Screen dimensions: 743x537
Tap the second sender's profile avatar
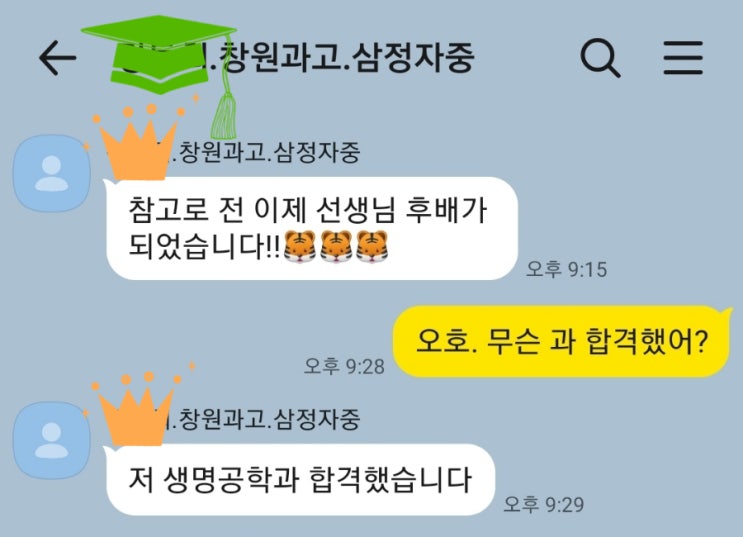click(52, 440)
